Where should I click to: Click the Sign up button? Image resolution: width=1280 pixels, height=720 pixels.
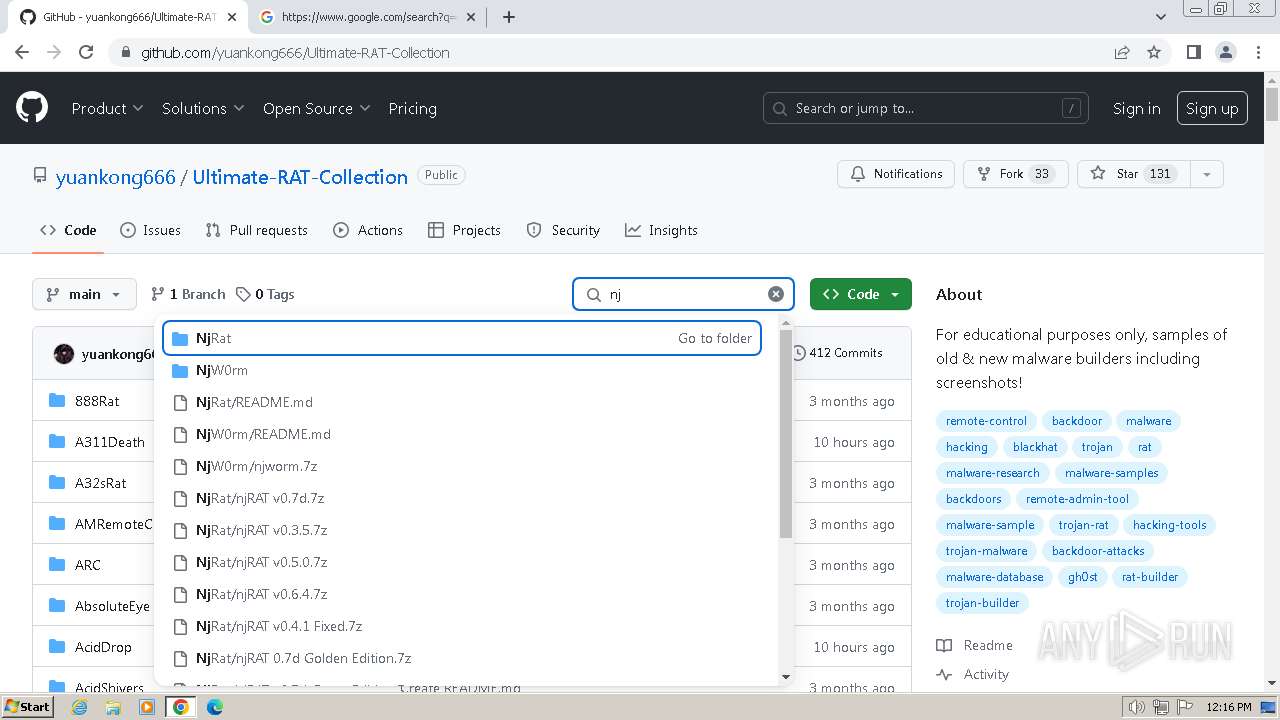tap(1212, 108)
